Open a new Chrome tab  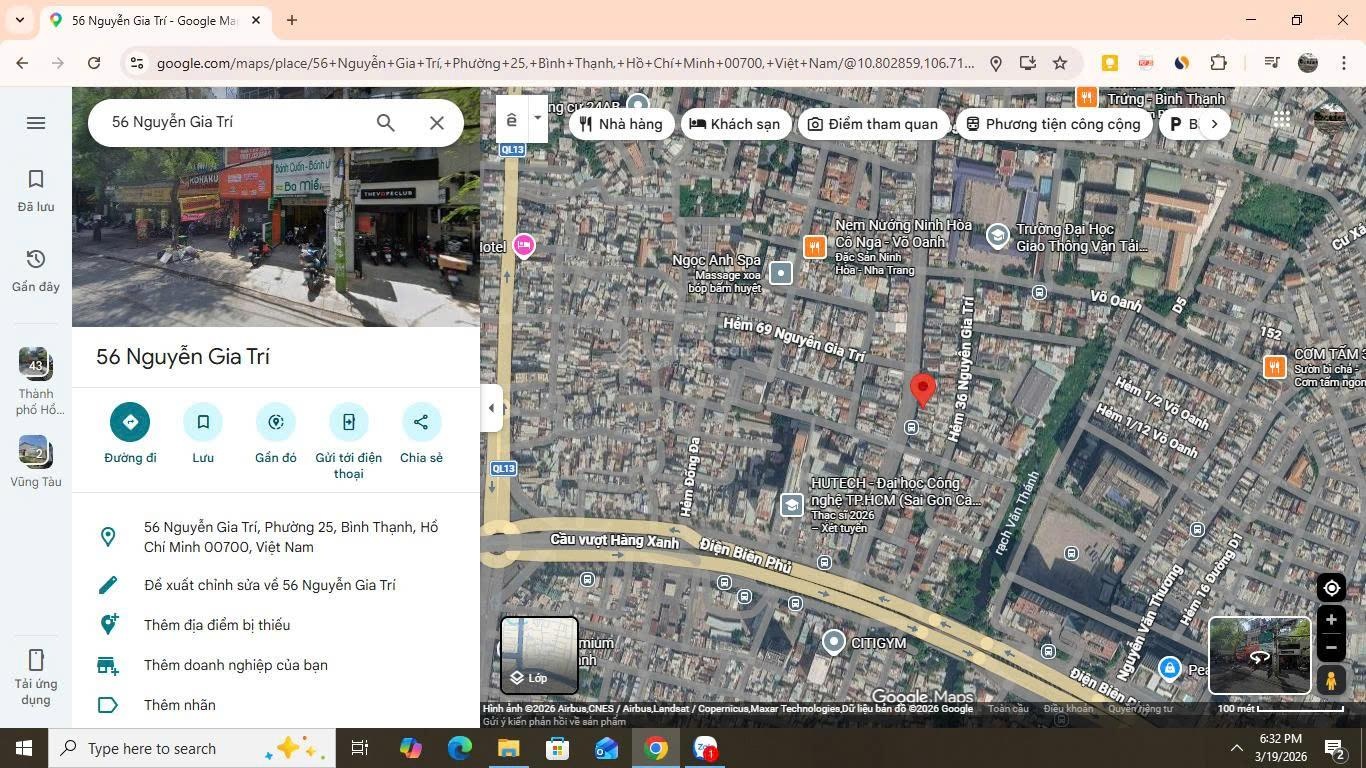(292, 20)
